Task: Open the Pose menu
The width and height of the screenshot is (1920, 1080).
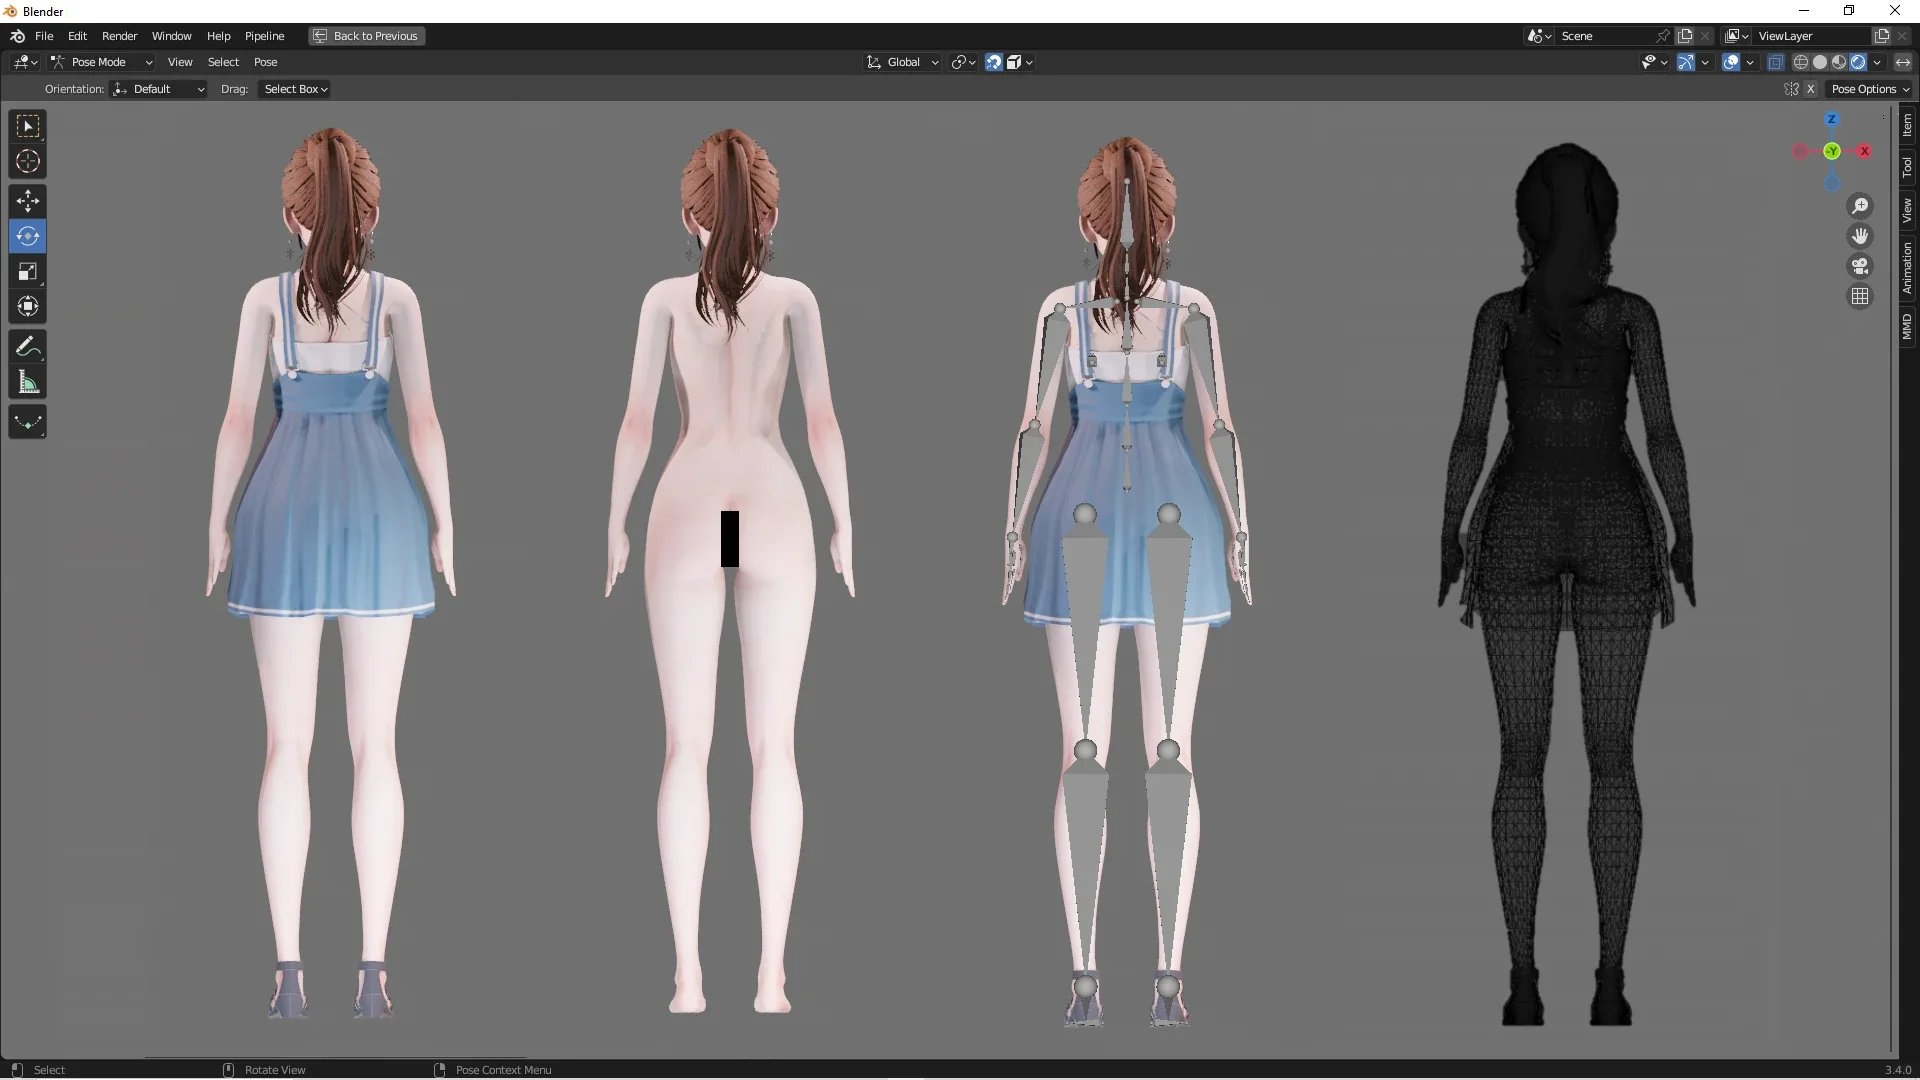Action: (266, 61)
